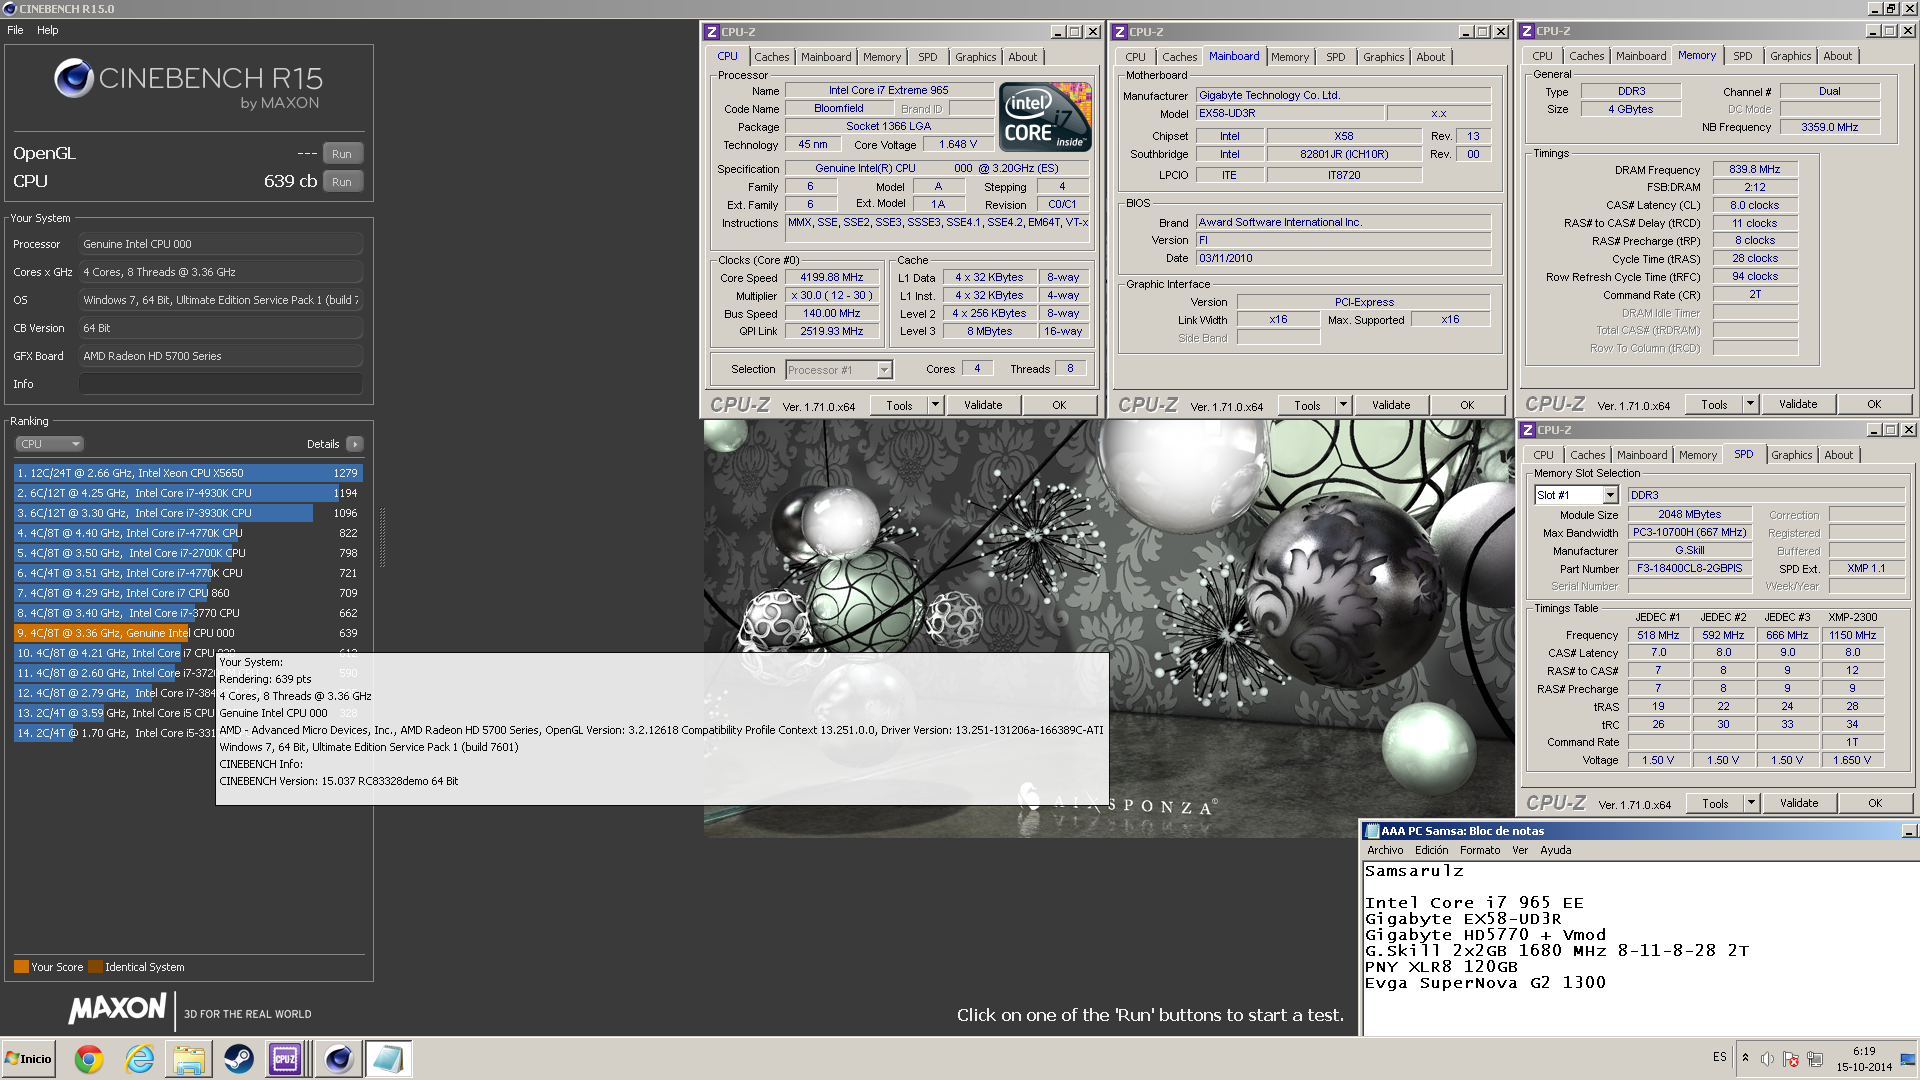
Task: Run the CPU benchmark
Action: [x=342, y=182]
